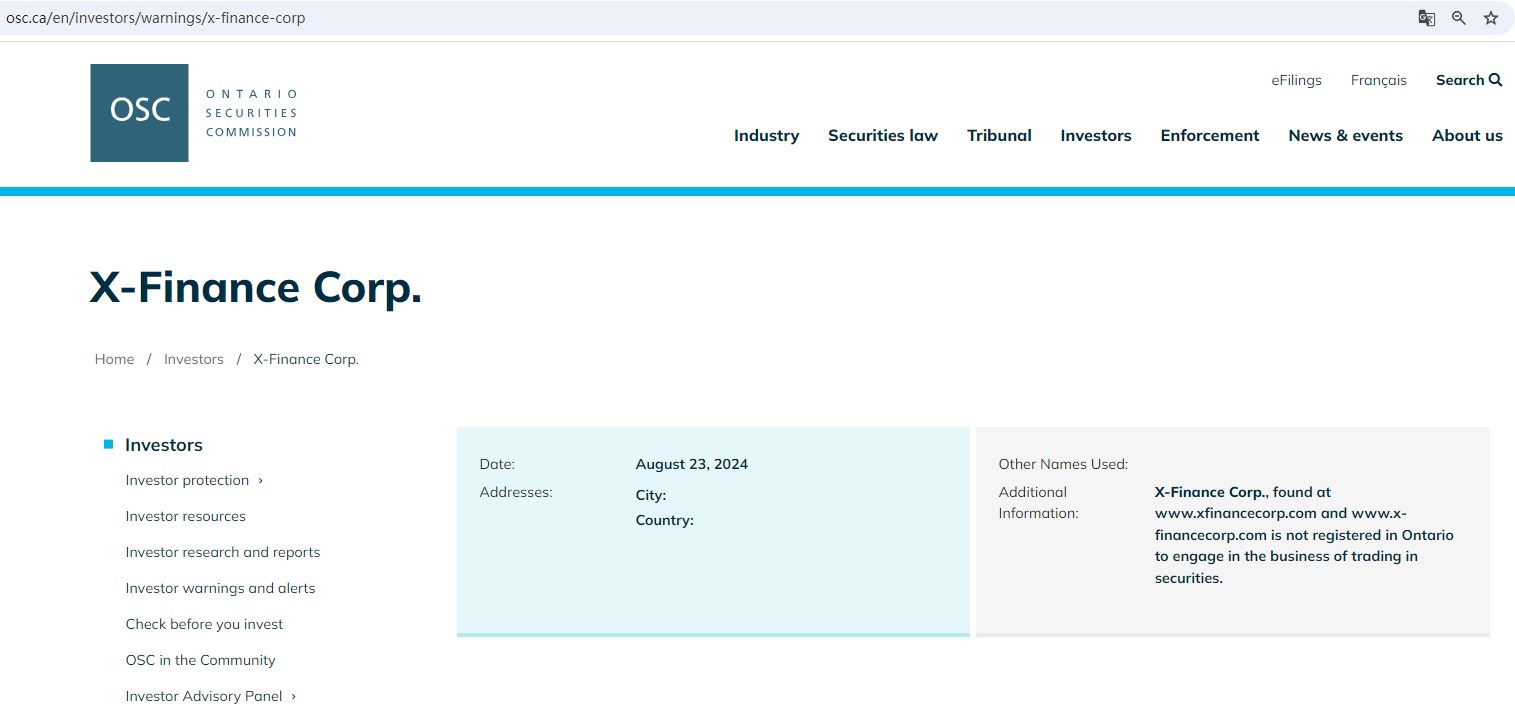This screenshot has height=707, width=1515.
Task: Open the browser translate page icon
Action: click(x=1427, y=18)
